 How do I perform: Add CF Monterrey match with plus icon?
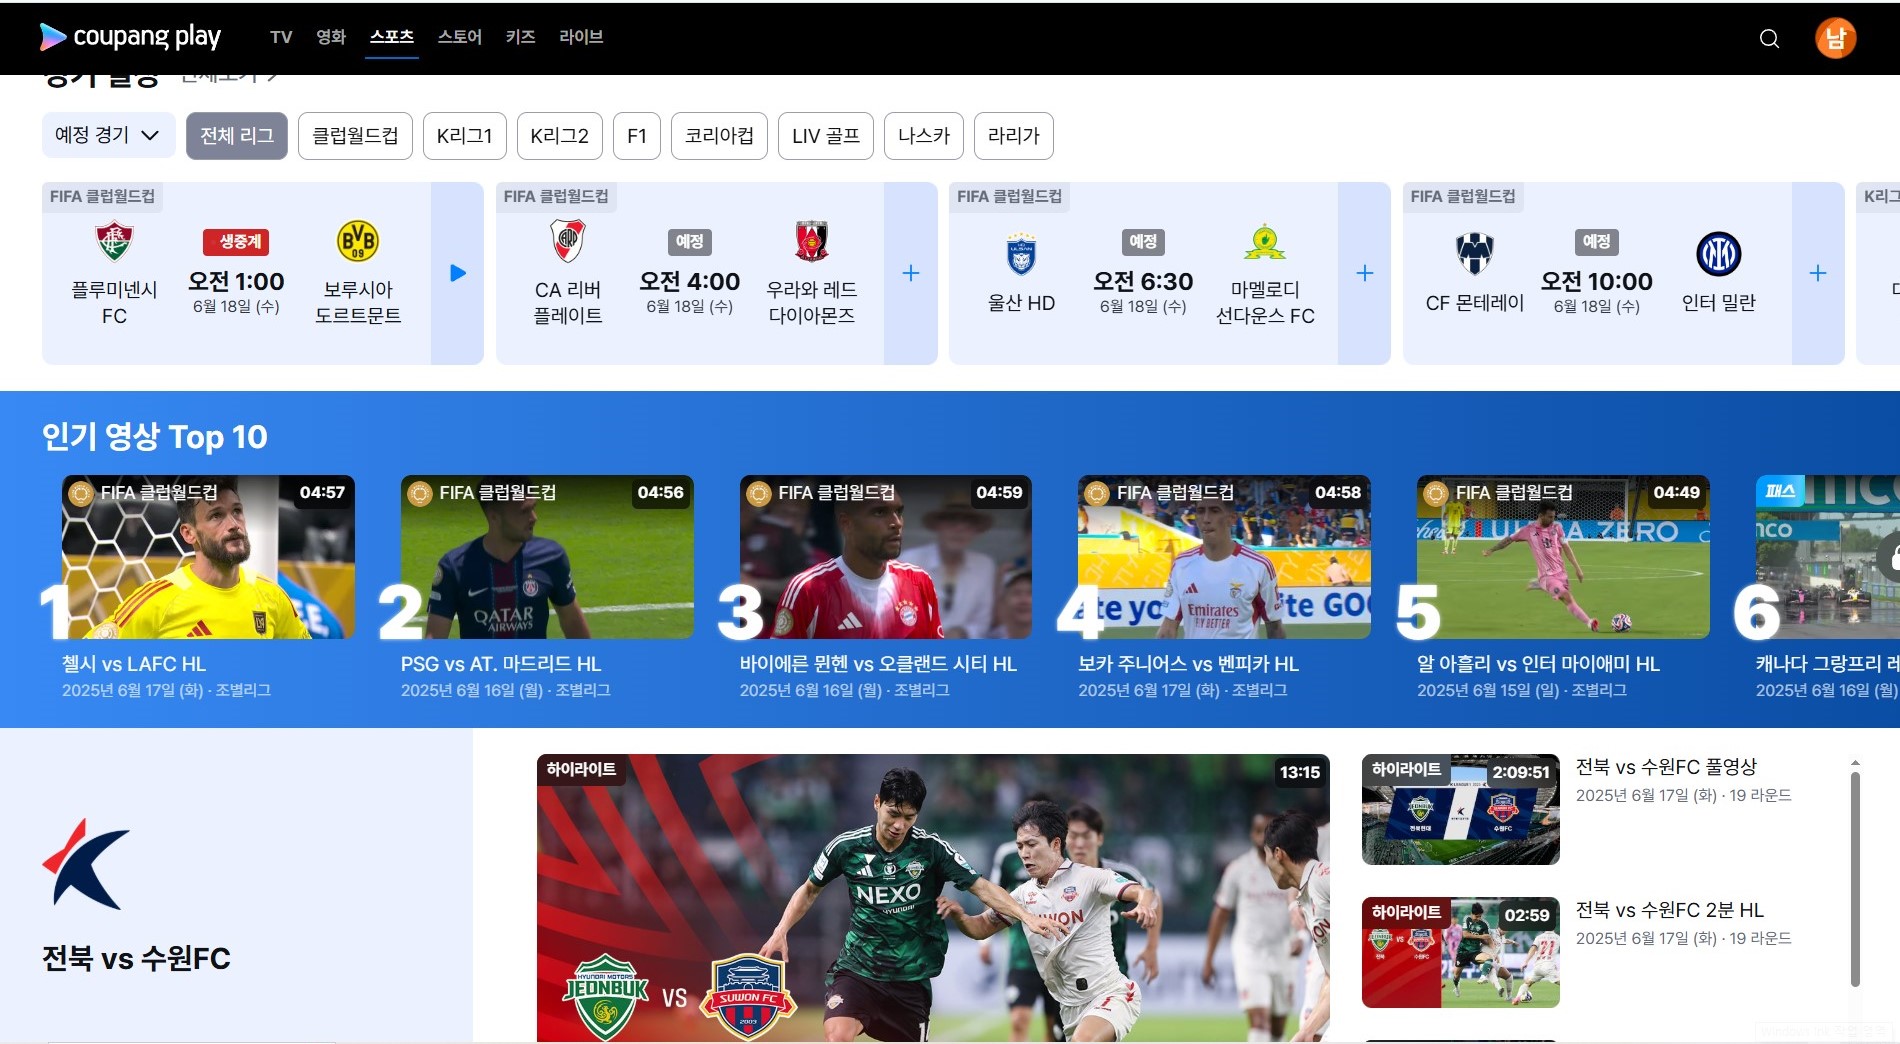click(x=1818, y=273)
